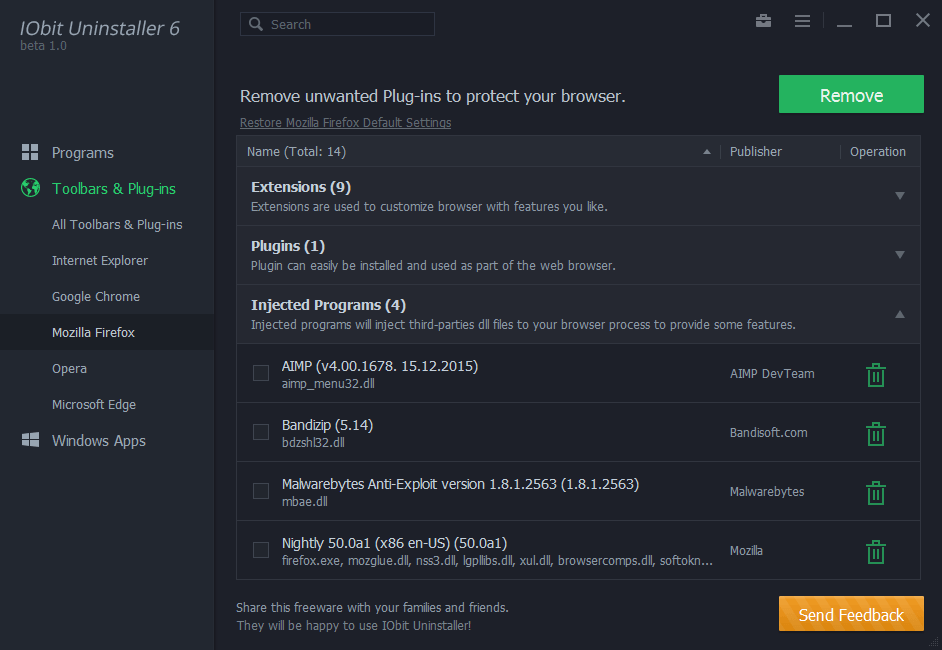Click the AIMP (v4.00.1678. 15.12.2015) entry name
The image size is (942, 650).
coord(380,366)
